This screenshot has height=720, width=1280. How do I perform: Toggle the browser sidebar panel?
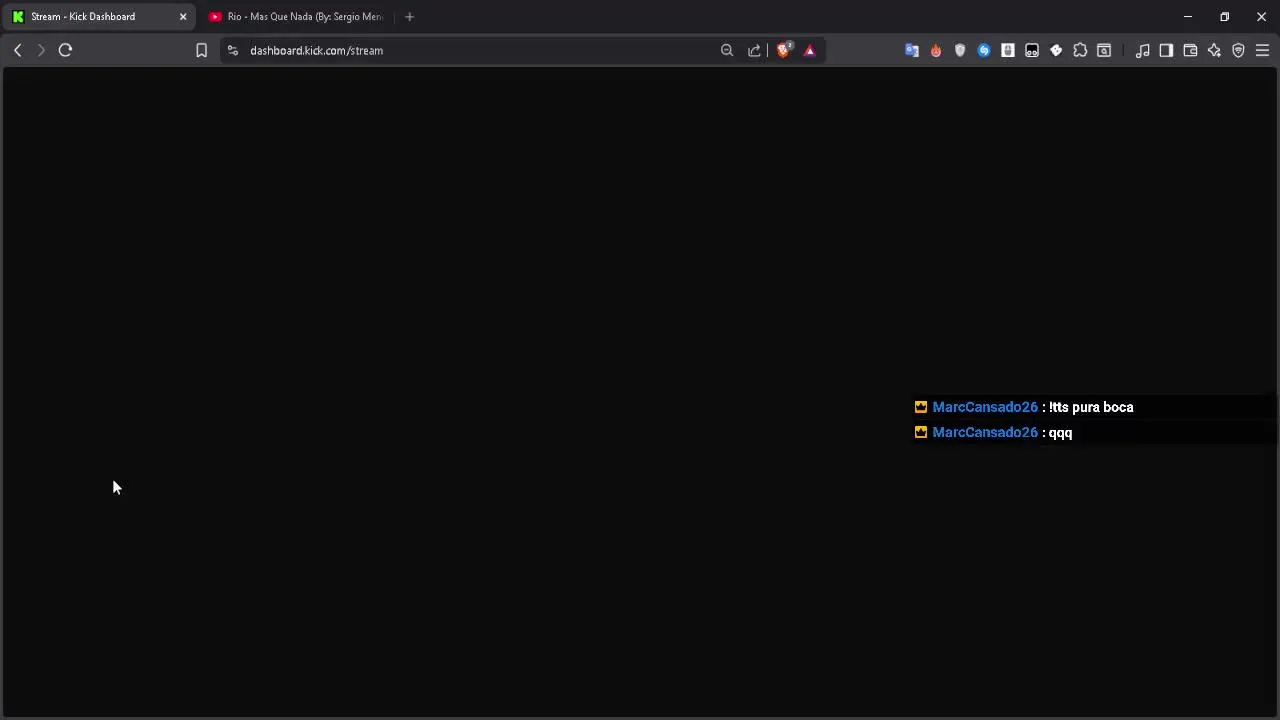(x=1166, y=50)
